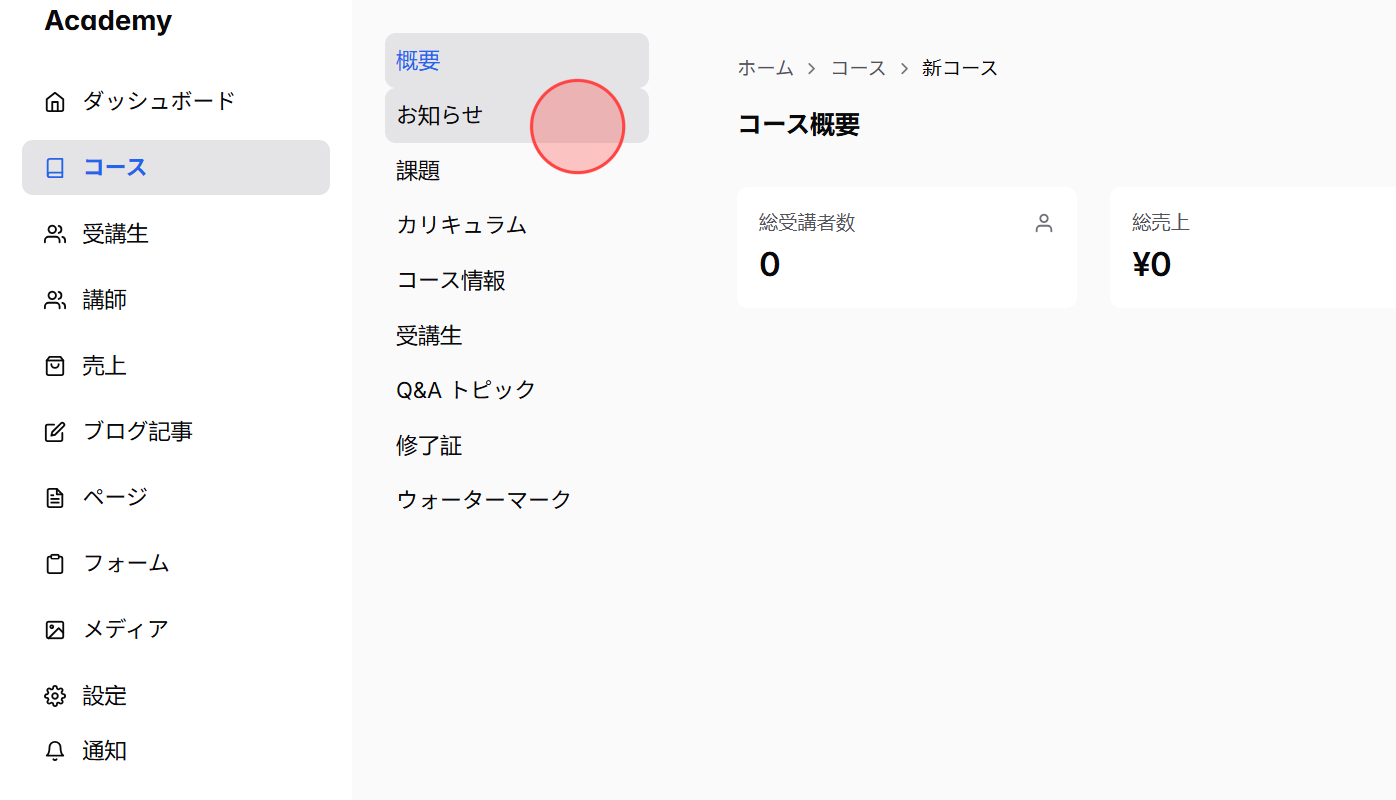Click the notifications bell icon
Image resolution: width=1396 pixels, height=800 pixels.
tap(55, 751)
